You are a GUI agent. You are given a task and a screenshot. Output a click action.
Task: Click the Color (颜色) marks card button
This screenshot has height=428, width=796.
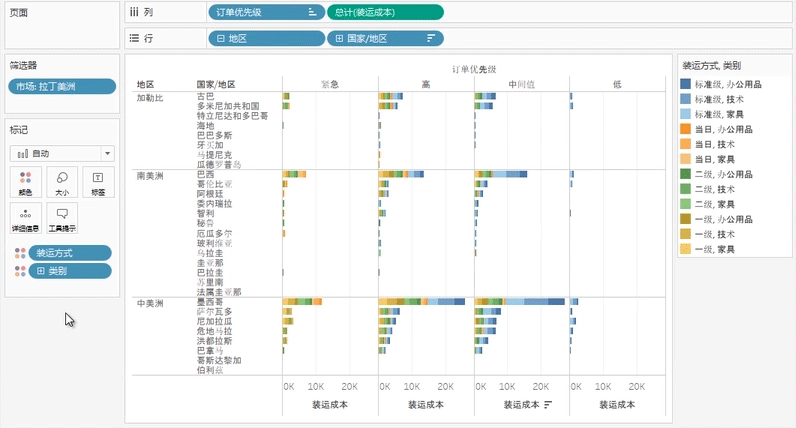[x=26, y=181]
